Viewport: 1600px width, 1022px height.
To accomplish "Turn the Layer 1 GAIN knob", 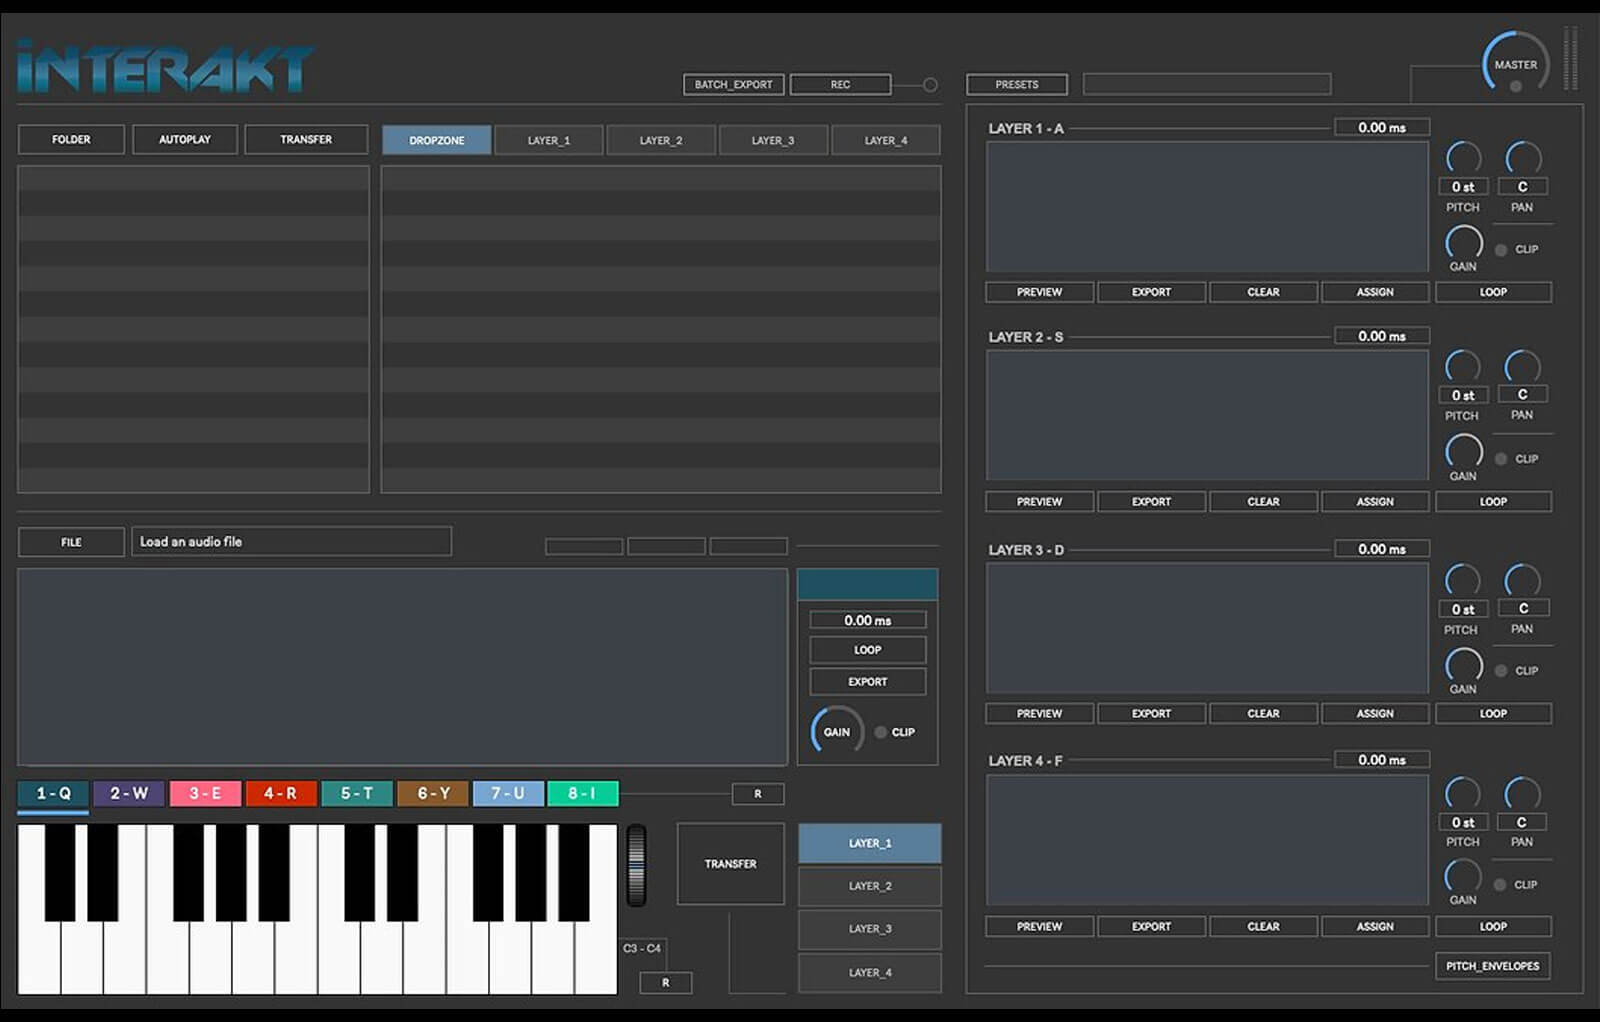I will coord(1463,243).
